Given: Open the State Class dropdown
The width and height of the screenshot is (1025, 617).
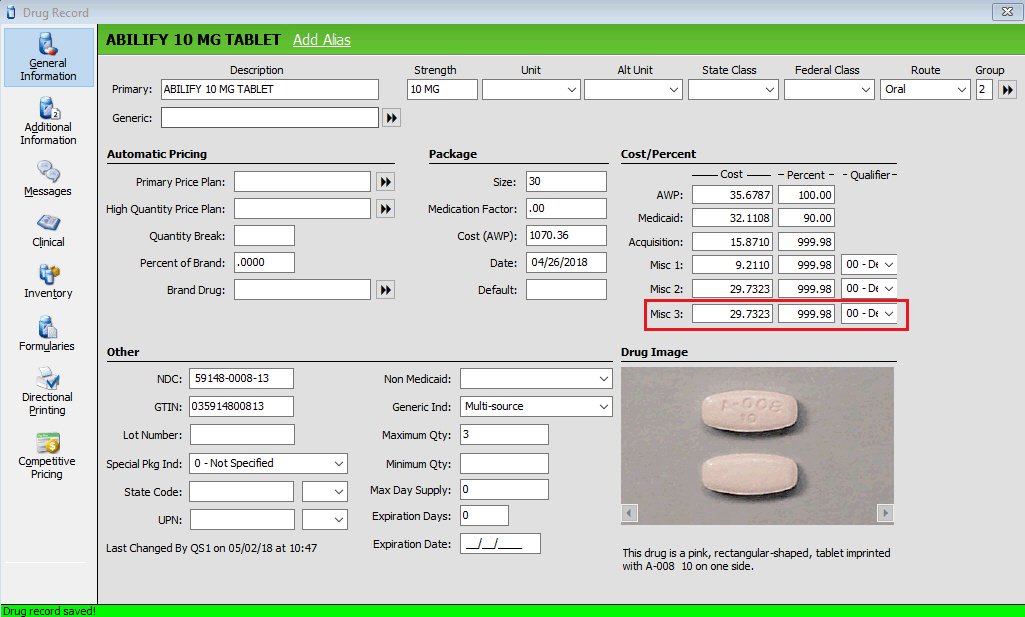Looking at the screenshot, I should pyautogui.click(x=733, y=90).
